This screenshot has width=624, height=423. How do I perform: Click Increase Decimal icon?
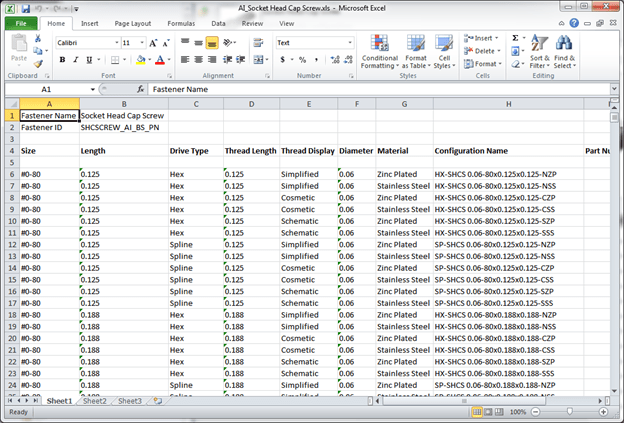[335, 60]
